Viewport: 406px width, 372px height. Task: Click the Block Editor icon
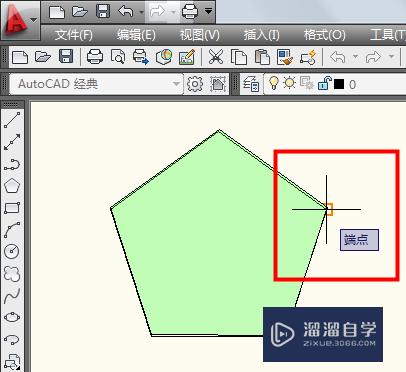[x=308, y=57]
